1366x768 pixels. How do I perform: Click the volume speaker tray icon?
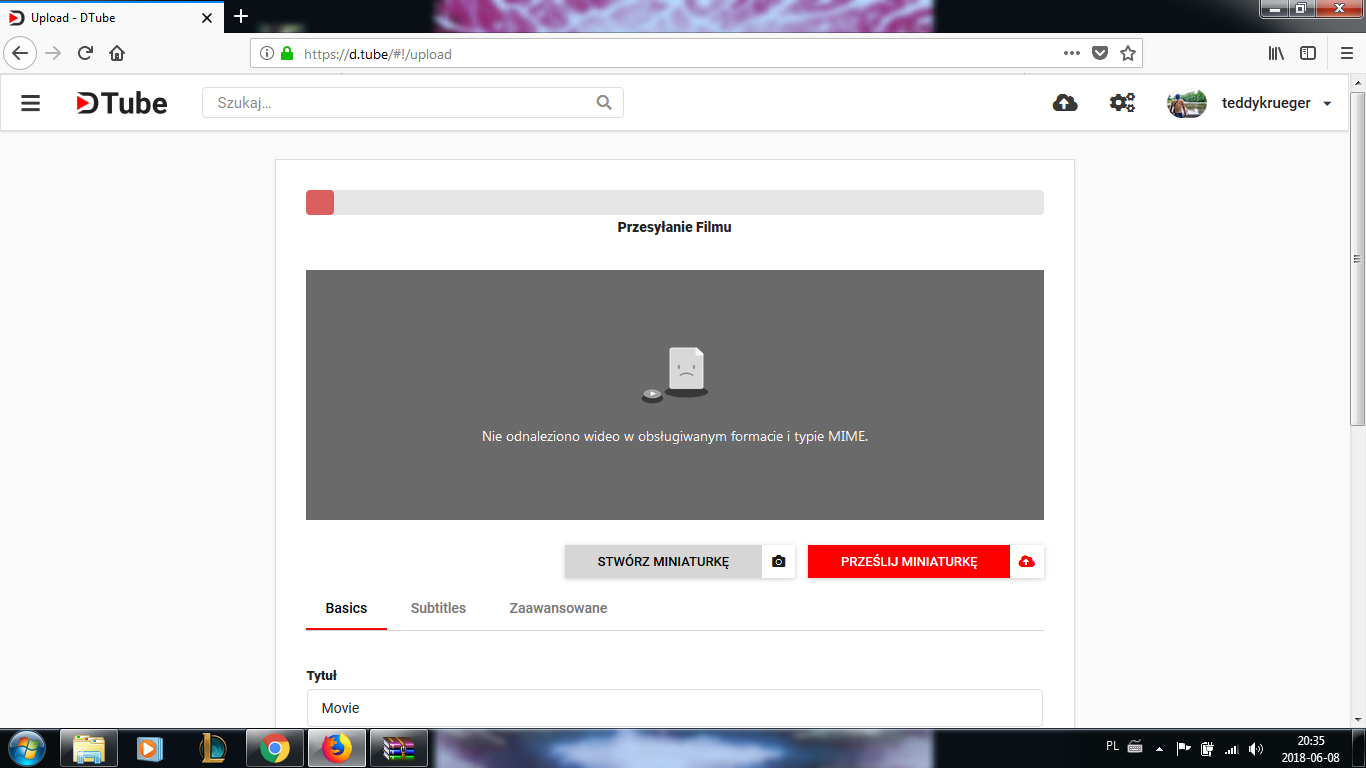tap(1256, 748)
